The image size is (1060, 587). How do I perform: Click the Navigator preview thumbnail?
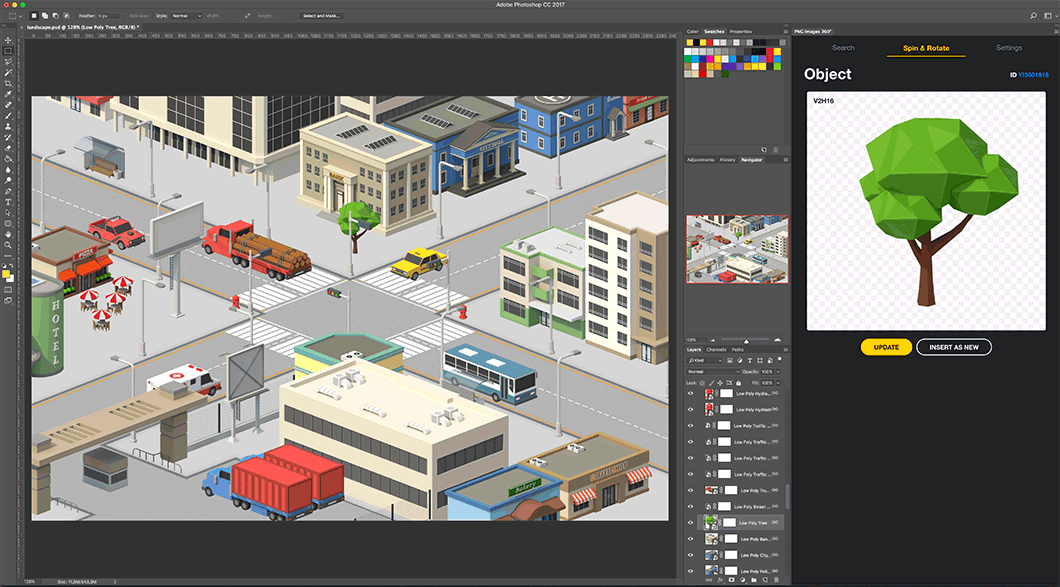(737, 250)
